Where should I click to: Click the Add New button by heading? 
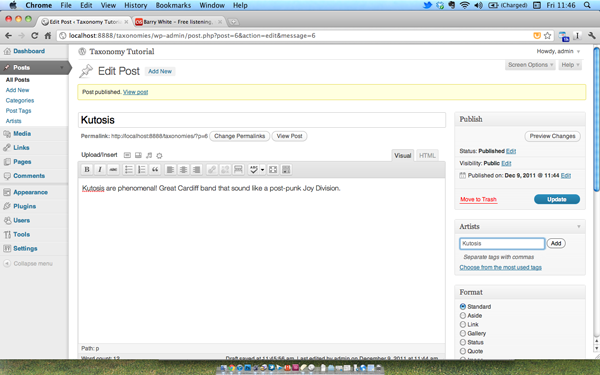tap(160, 71)
